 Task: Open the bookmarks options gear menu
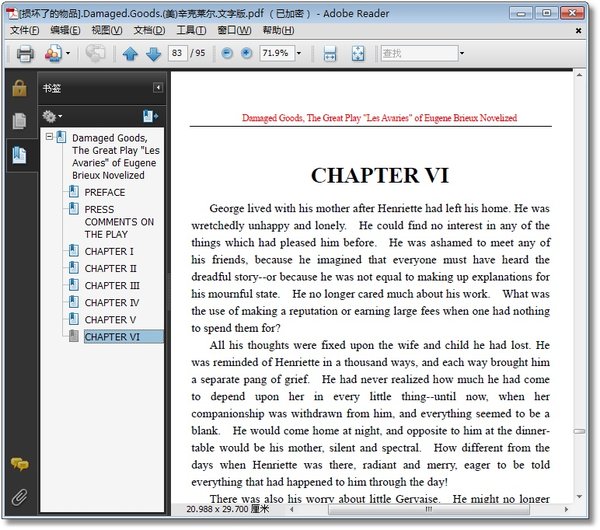[x=52, y=116]
